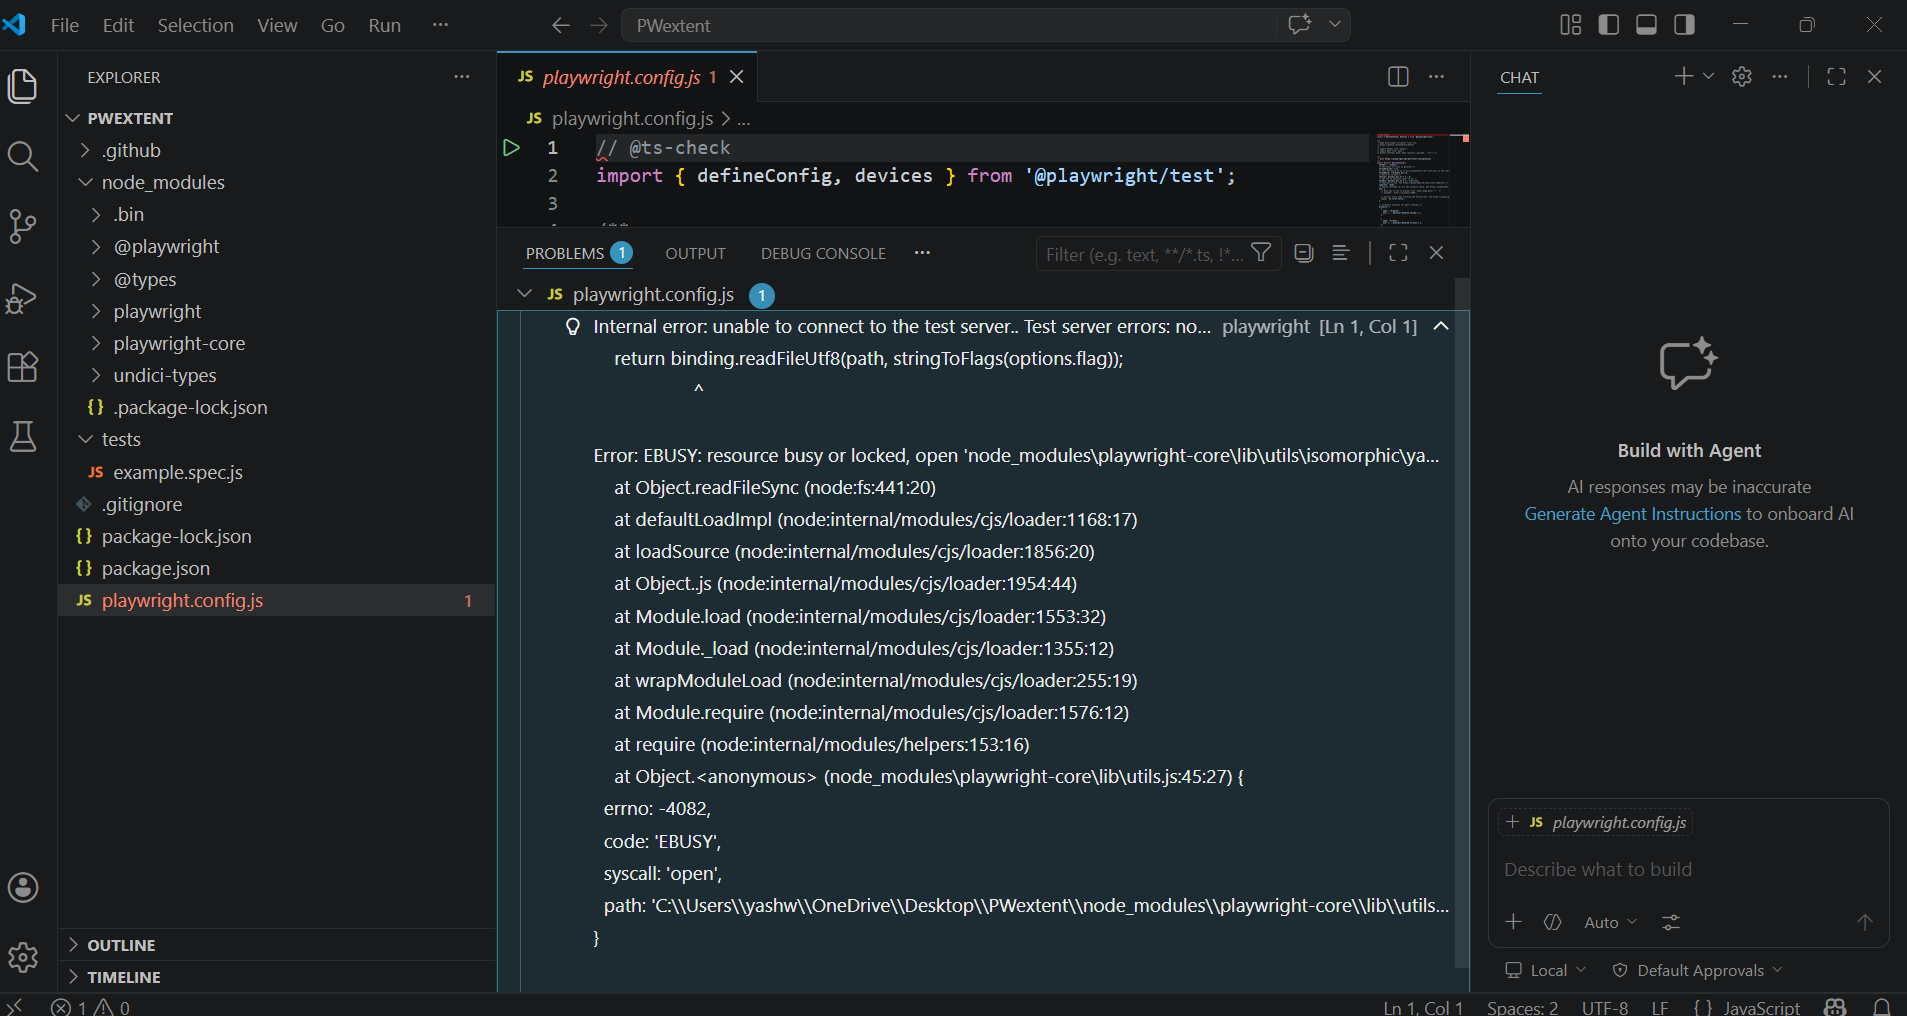Click the send arrow in chat
The width and height of the screenshot is (1907, 1016).
coord(1865,922)
